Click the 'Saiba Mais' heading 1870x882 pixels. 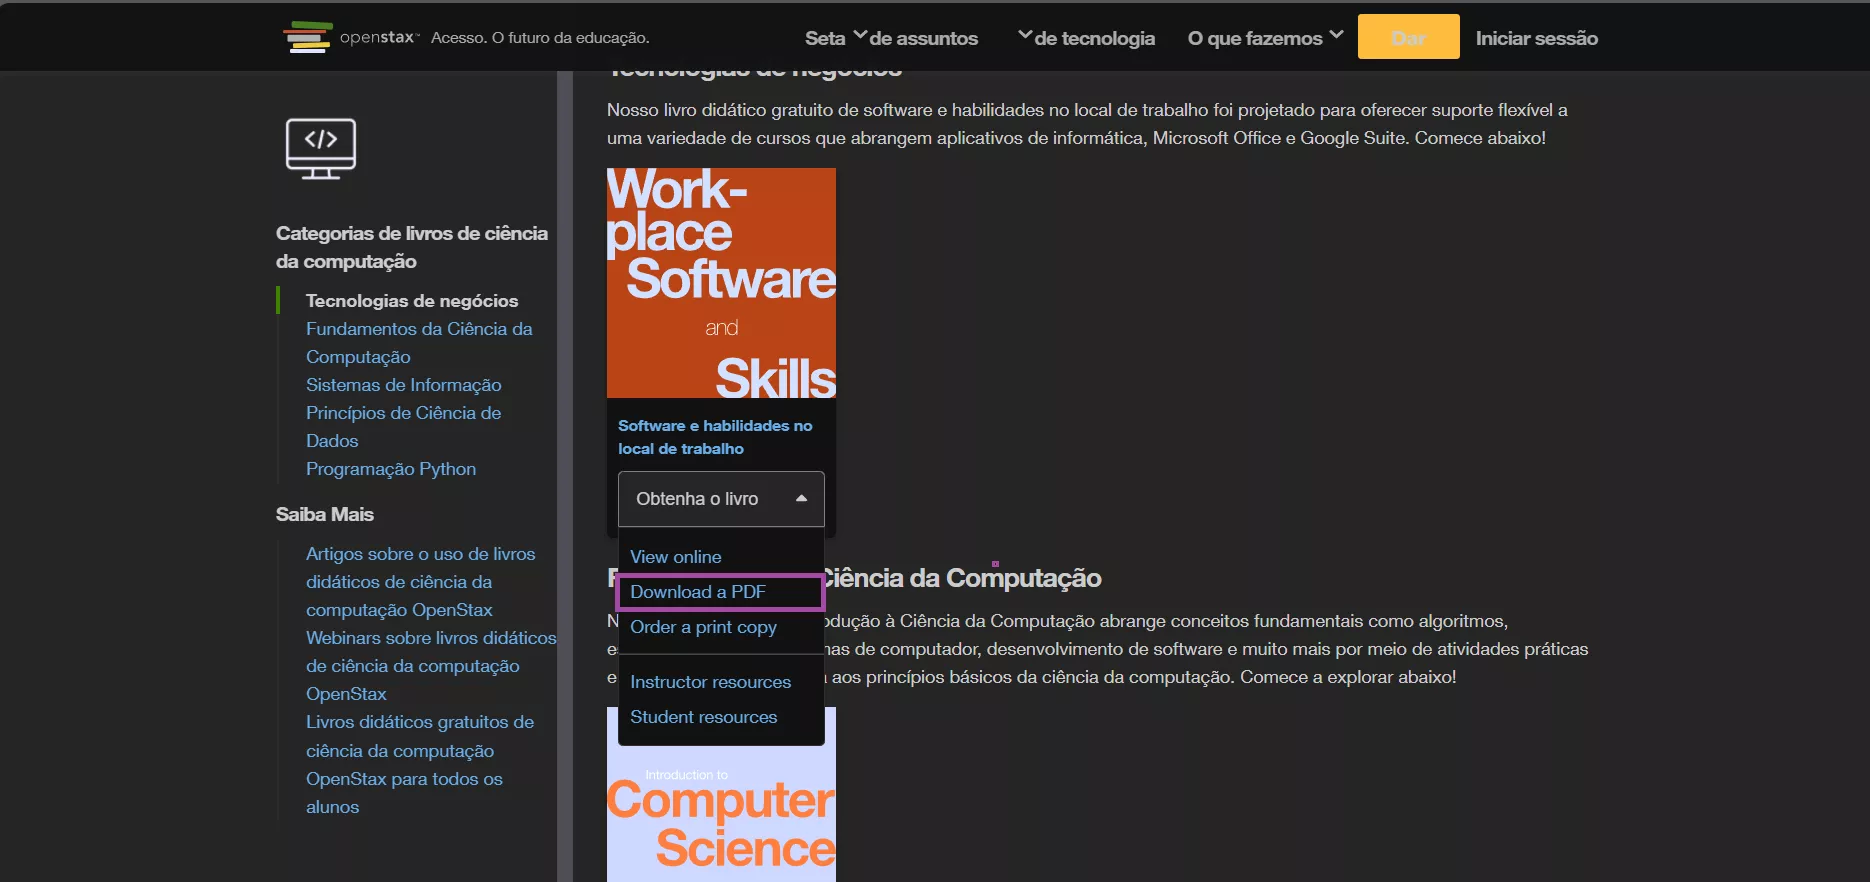pyautogui.click(x=325, y=514)
